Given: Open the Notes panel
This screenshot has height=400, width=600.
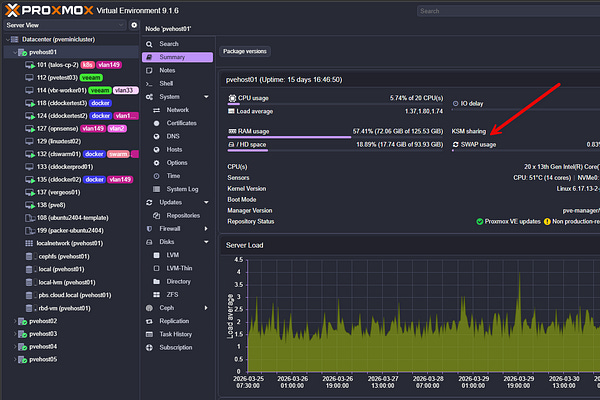Looking at the screenshot, I should tap(168, 70).
